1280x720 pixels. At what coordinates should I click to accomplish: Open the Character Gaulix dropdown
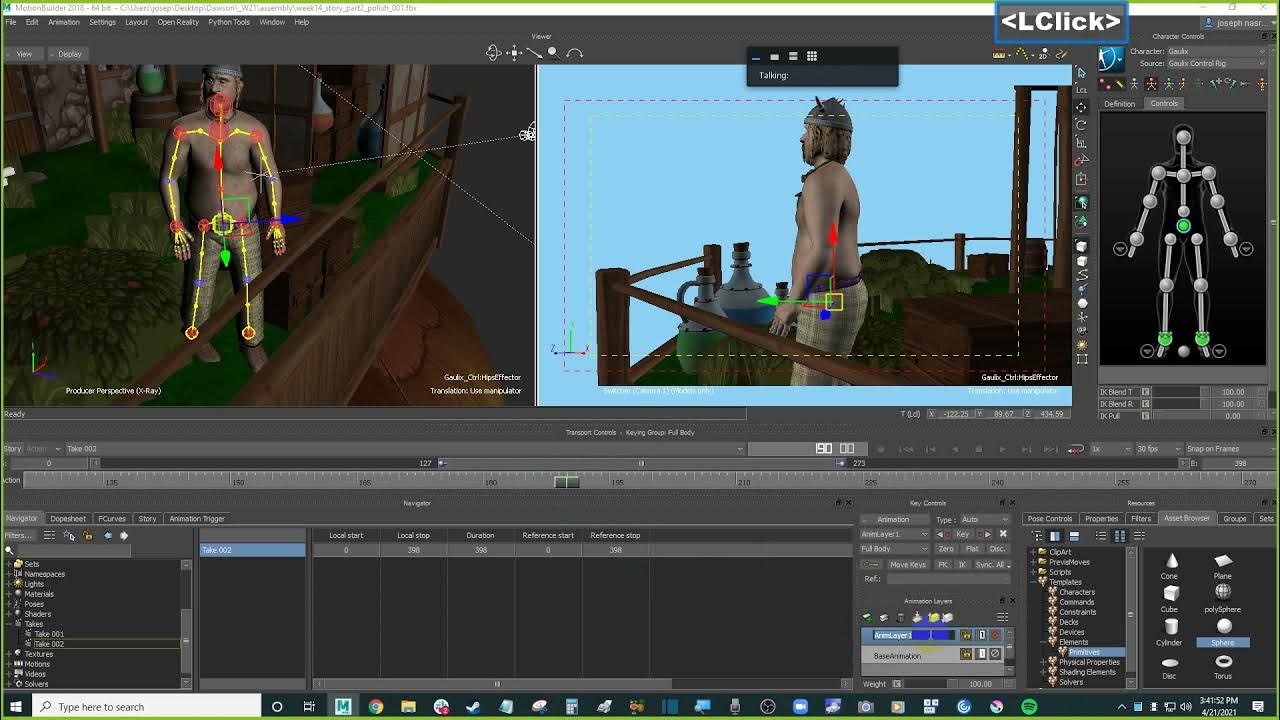pos(1217,51)
